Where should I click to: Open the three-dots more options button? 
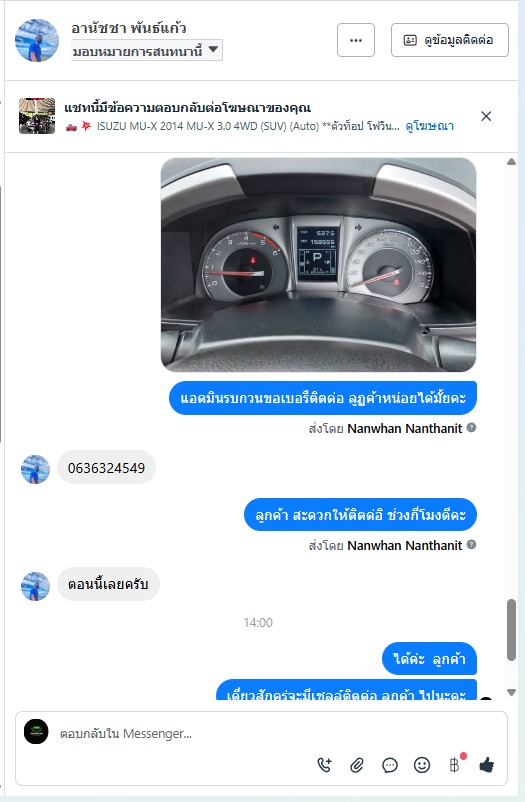pos(356,40)
